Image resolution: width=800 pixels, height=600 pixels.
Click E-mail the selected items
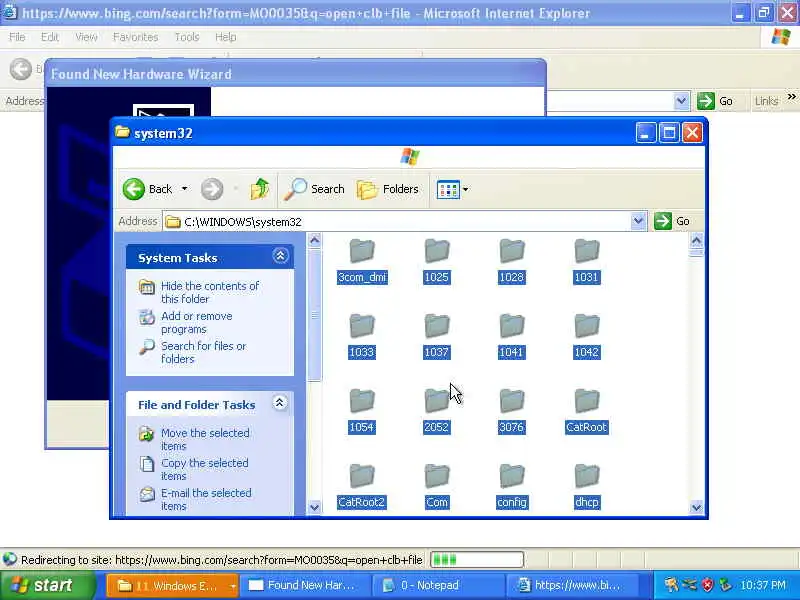coord(206,499)
